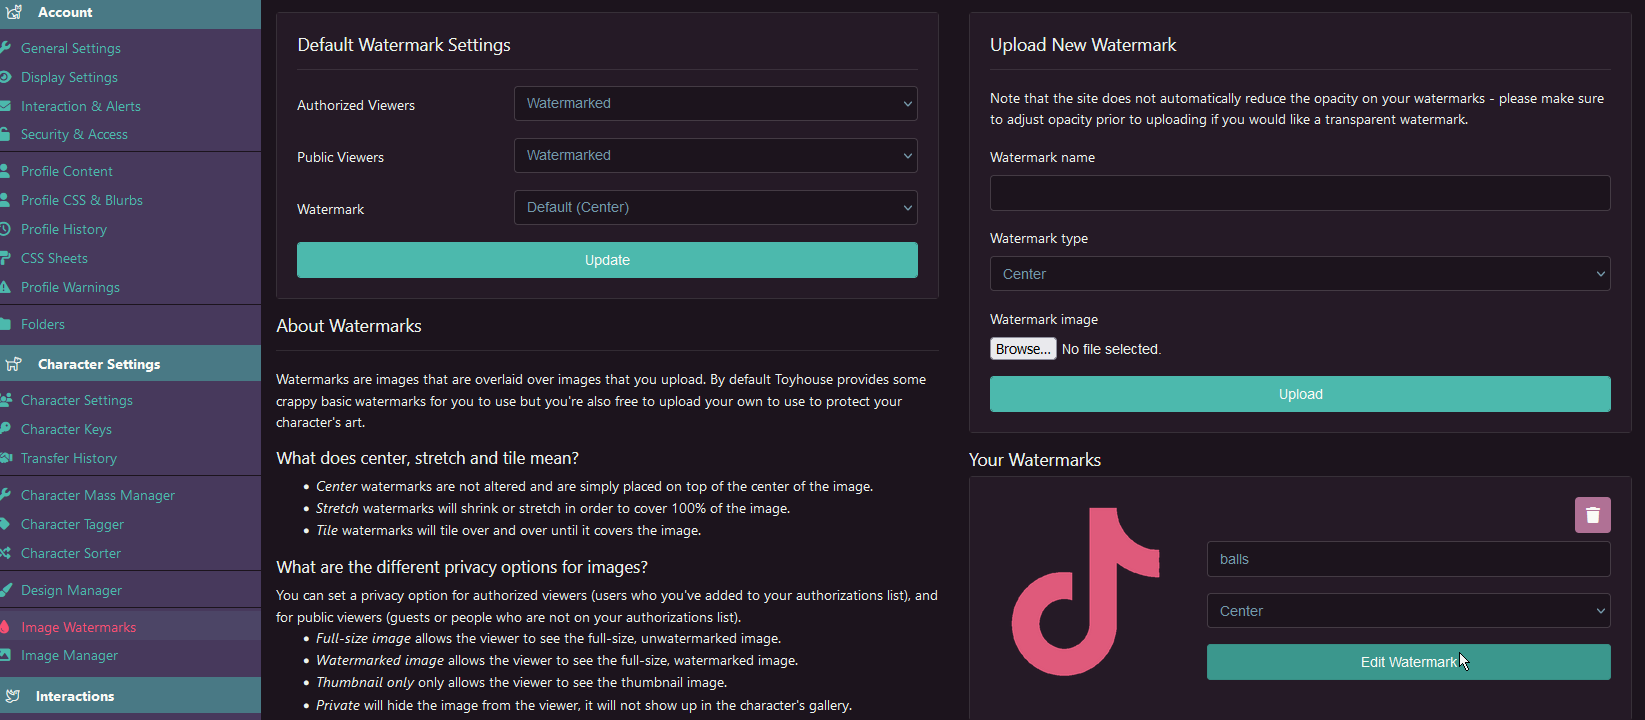Open the Folders sidebar item
The image size is (1645, 720).
pyautogui.click(x=42, y=324)
